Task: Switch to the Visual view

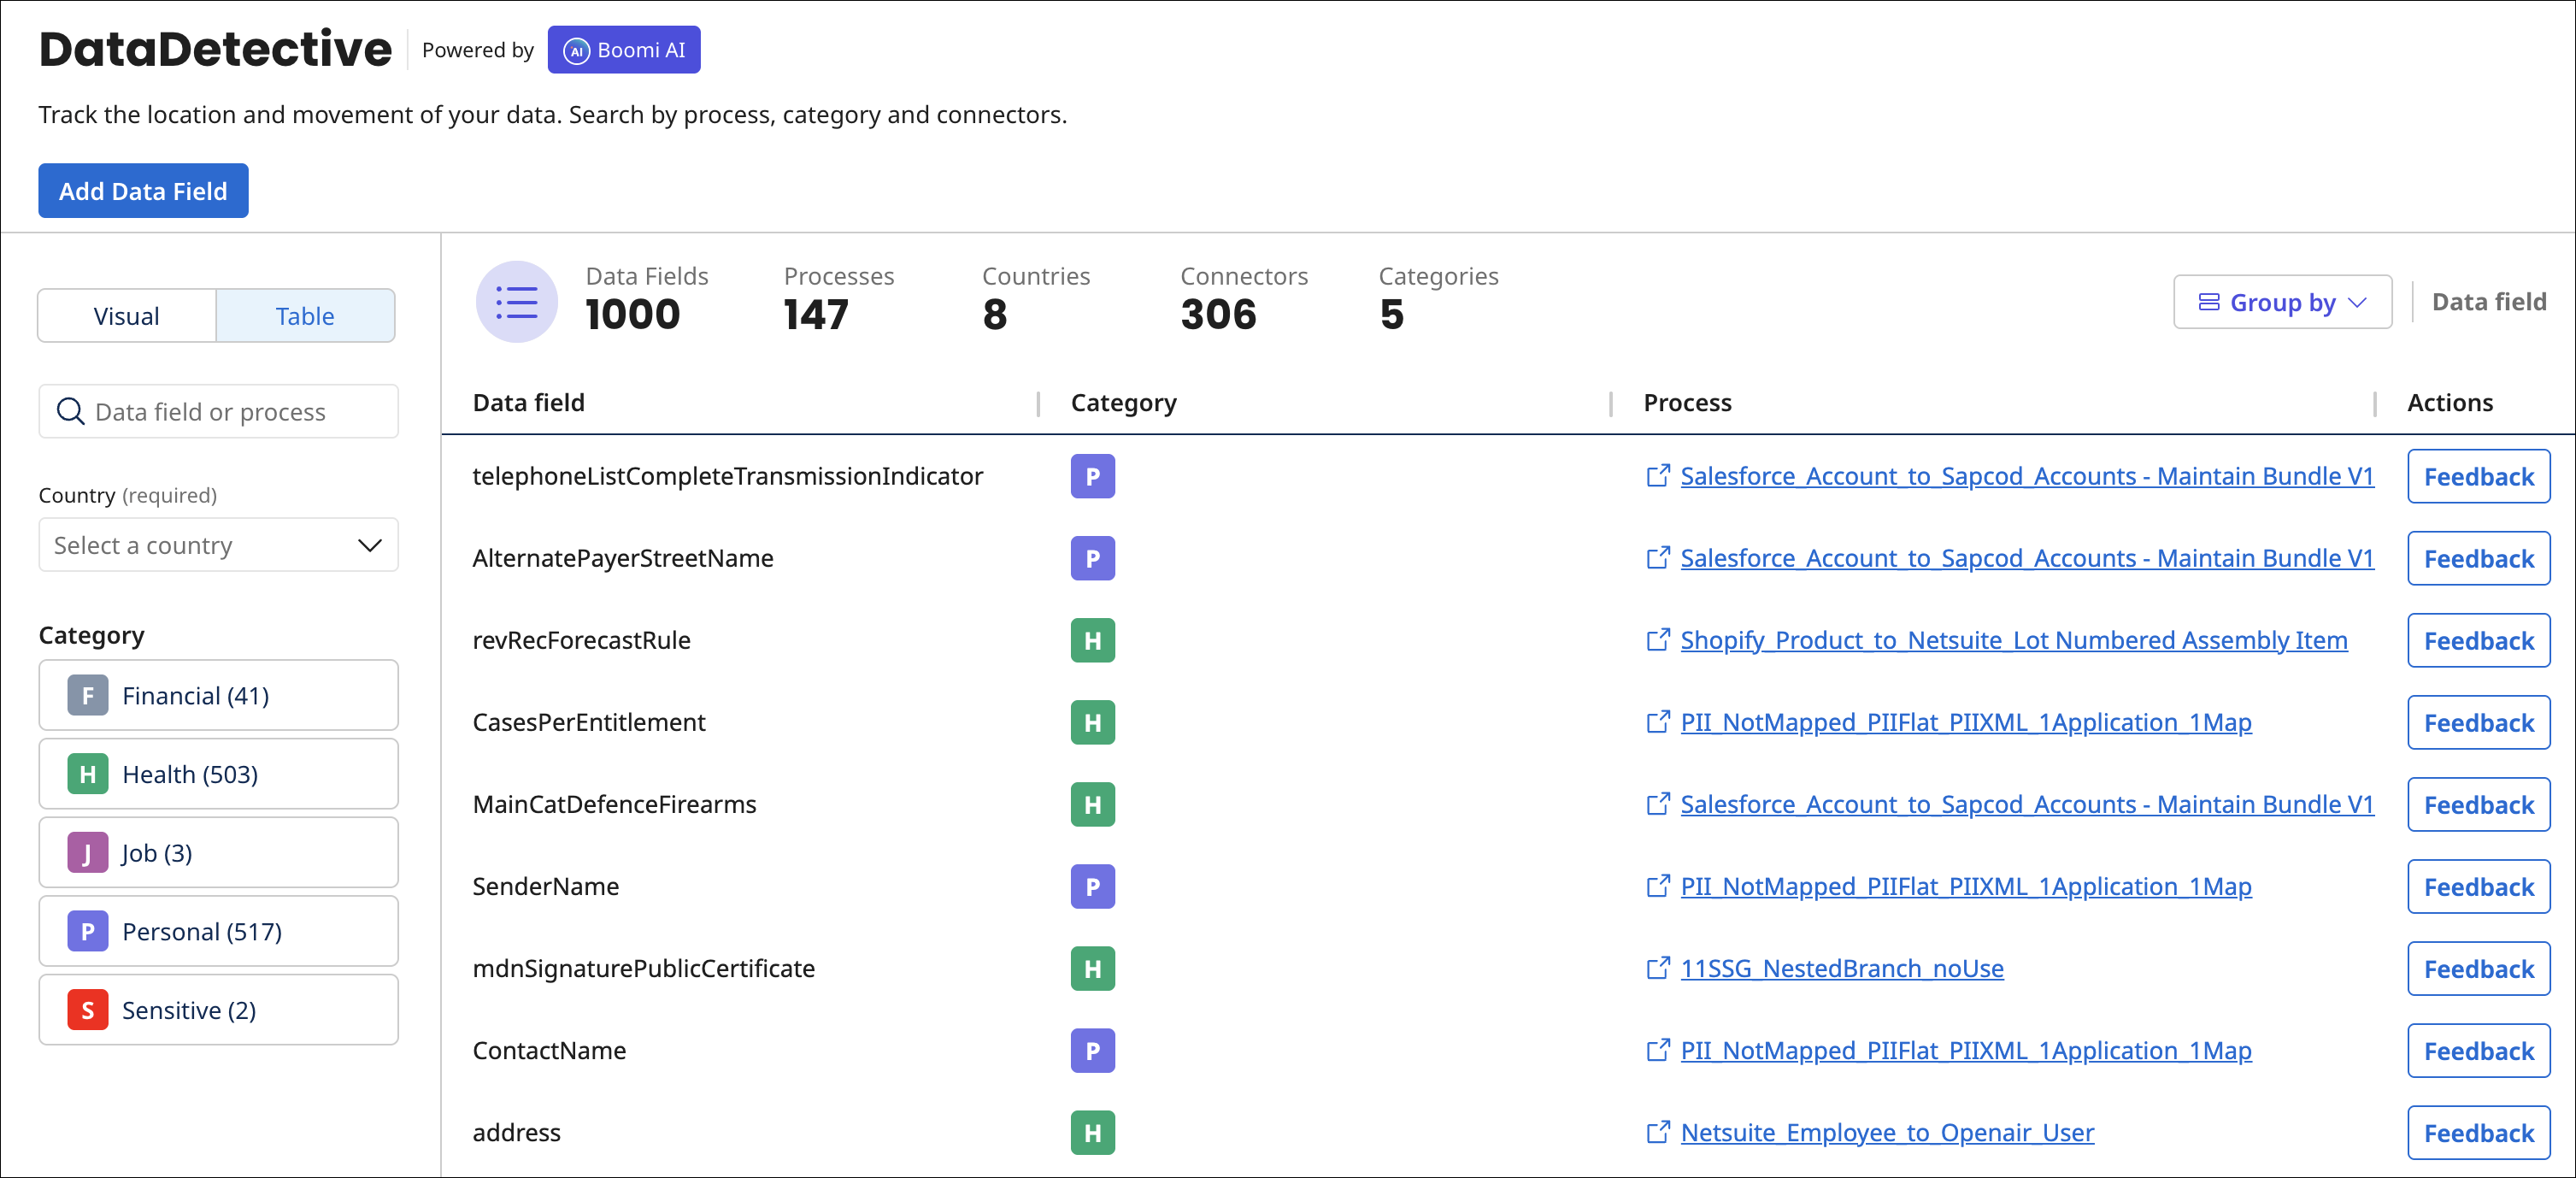Action: pyautogui.click(x=126, y=315)
